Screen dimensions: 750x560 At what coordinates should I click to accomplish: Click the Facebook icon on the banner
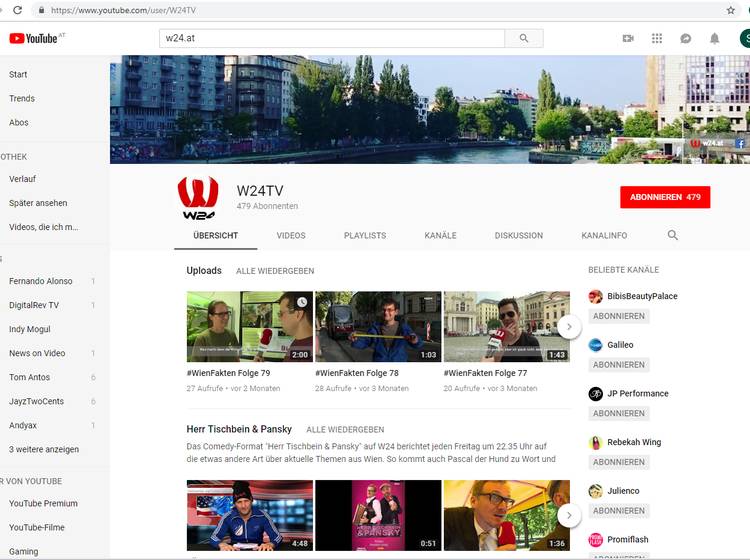739,143
